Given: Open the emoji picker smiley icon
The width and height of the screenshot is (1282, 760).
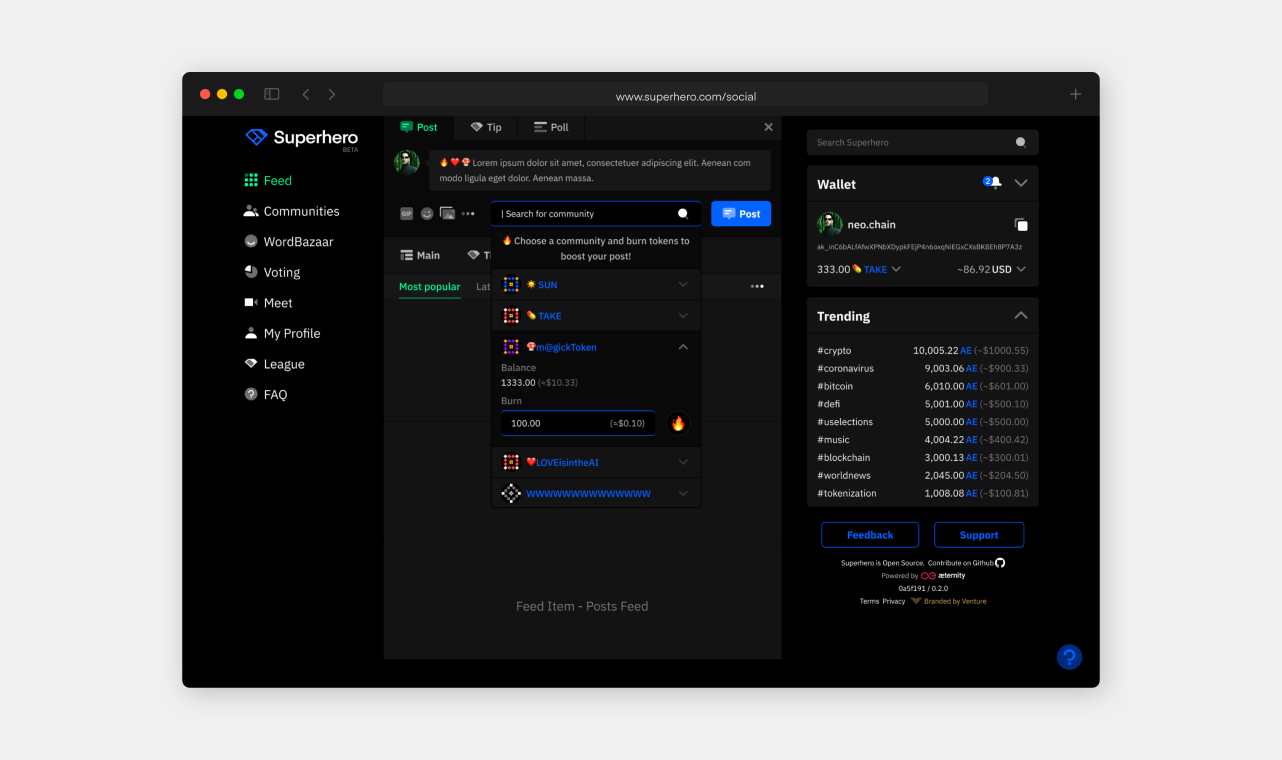Looking at the screenshot, I should (427, 214).
